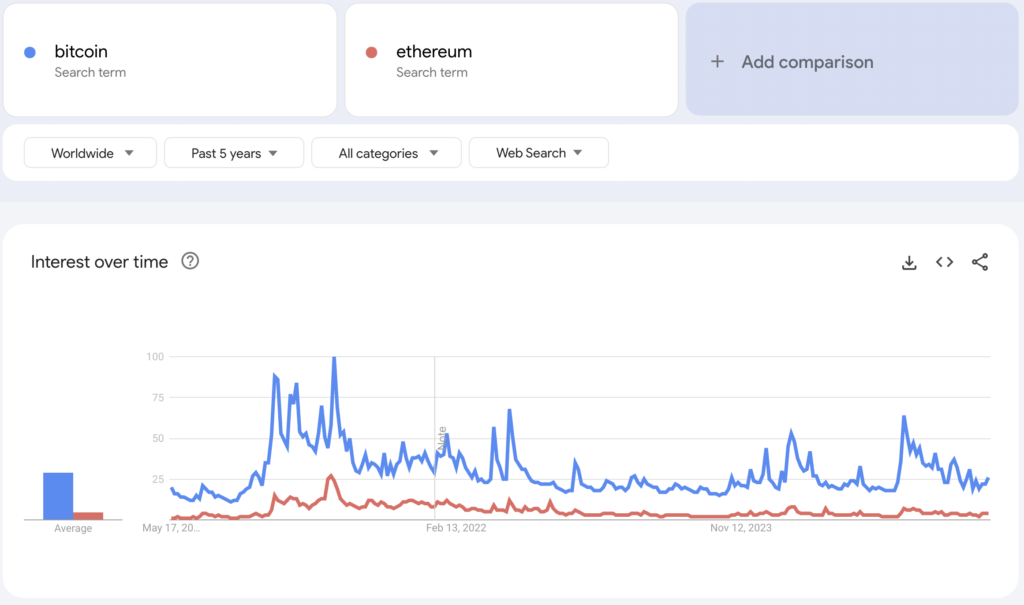This screenshot has height=605, width=1024.
Task: Open the Worldwide region dropdown
Action: coord(90,152)
